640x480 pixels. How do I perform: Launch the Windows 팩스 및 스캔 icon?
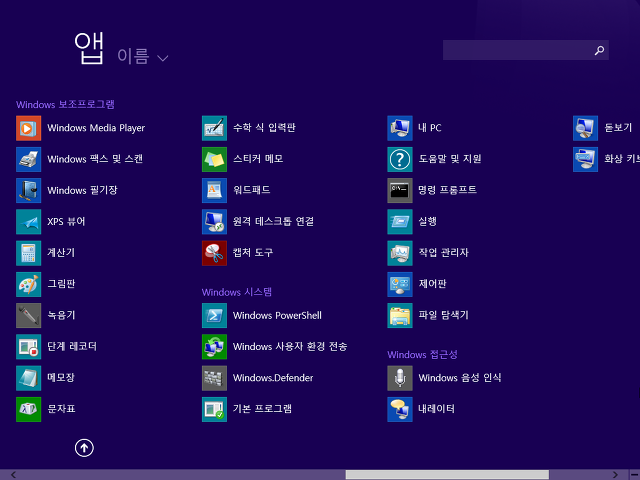click(29, 159)
